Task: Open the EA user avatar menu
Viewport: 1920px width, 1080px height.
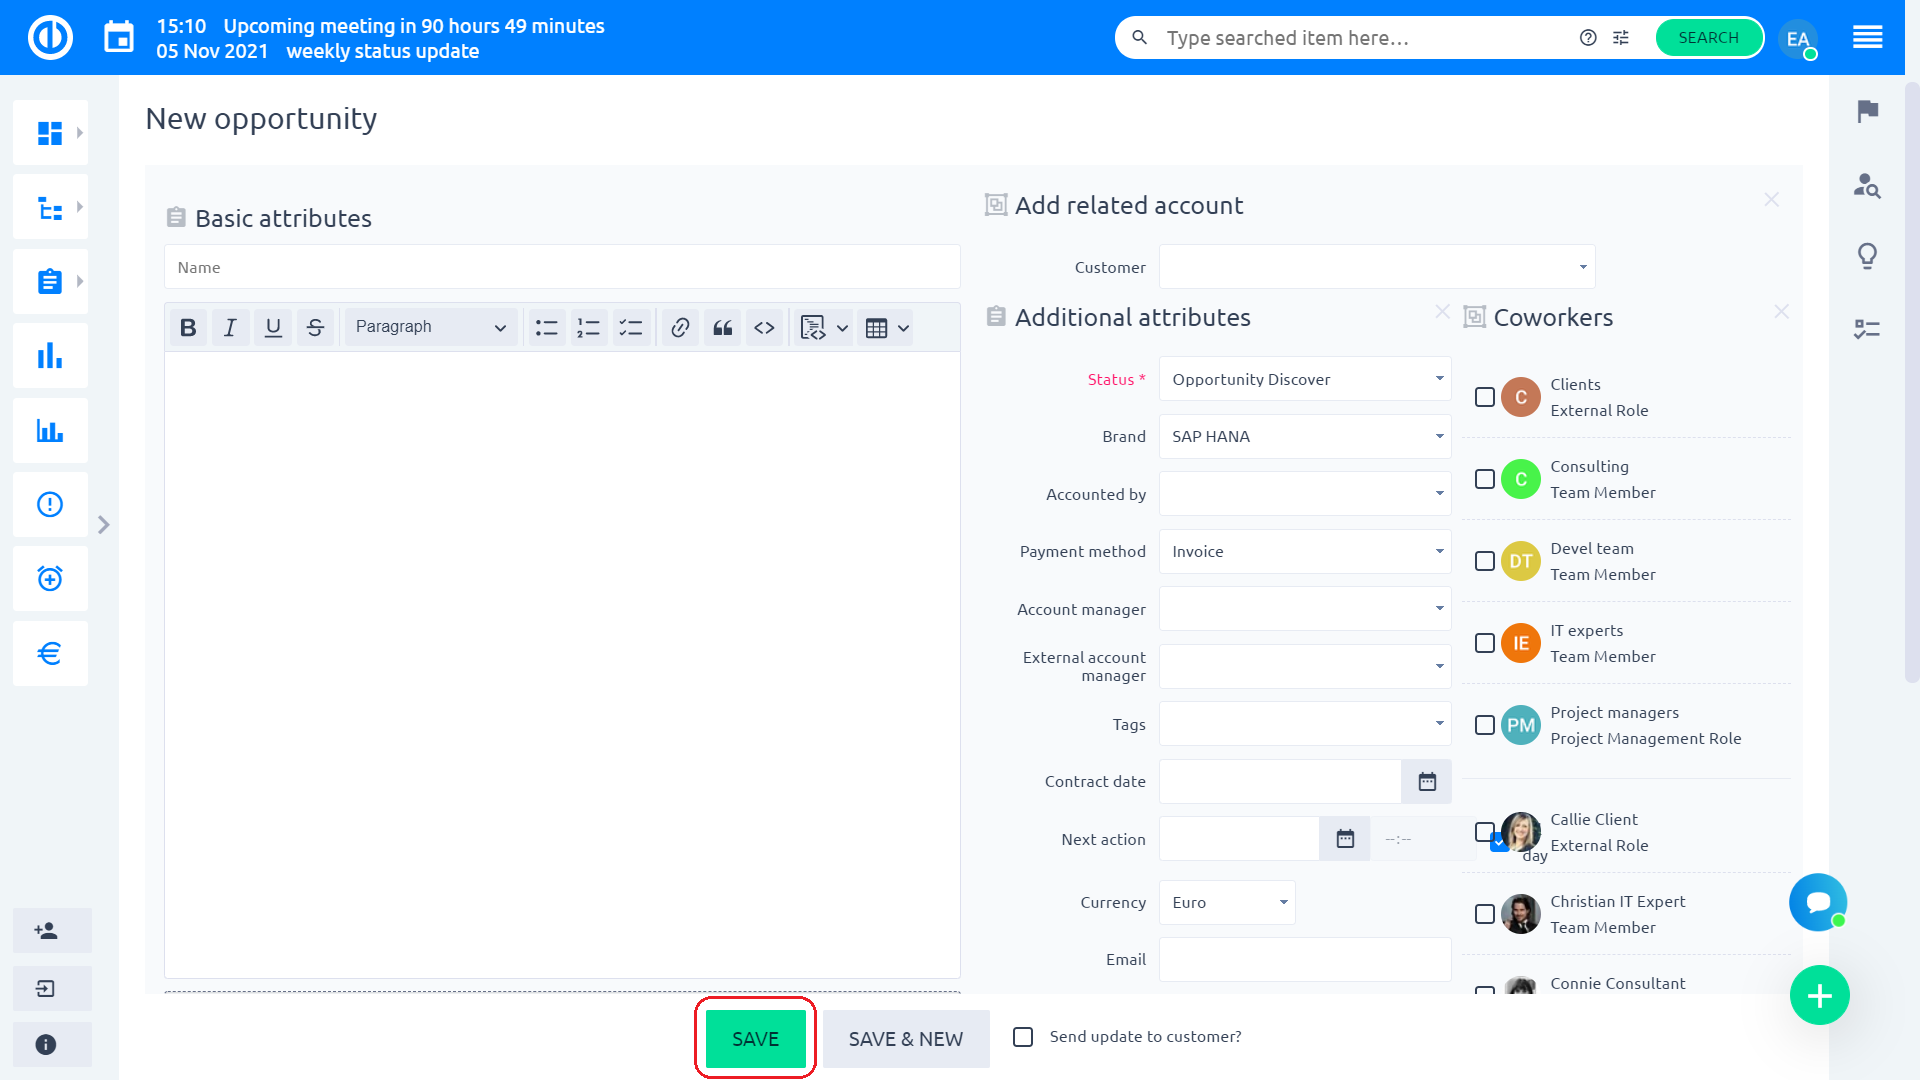Action: click(1798, 39)
